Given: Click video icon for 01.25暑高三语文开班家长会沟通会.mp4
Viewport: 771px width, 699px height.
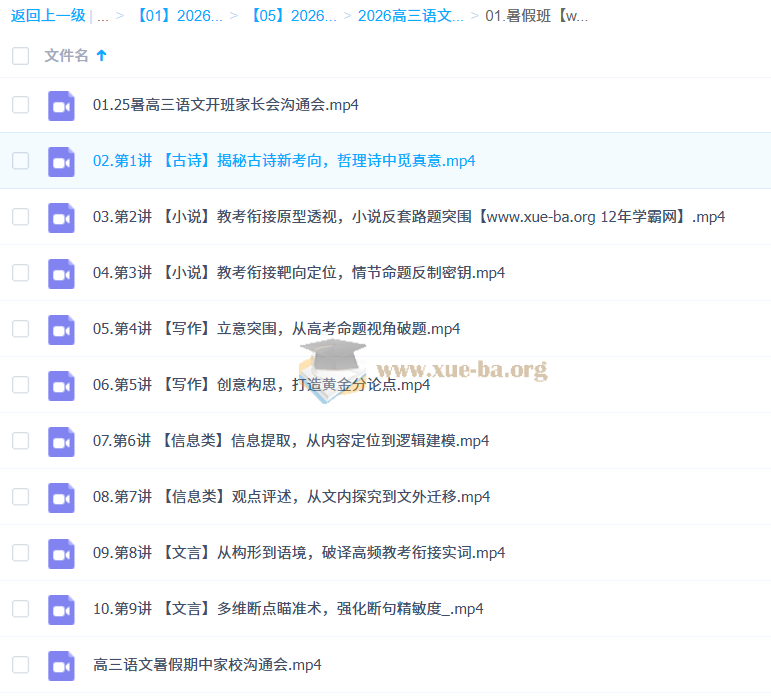Looking at the screenshot, I should click(61, 105).
